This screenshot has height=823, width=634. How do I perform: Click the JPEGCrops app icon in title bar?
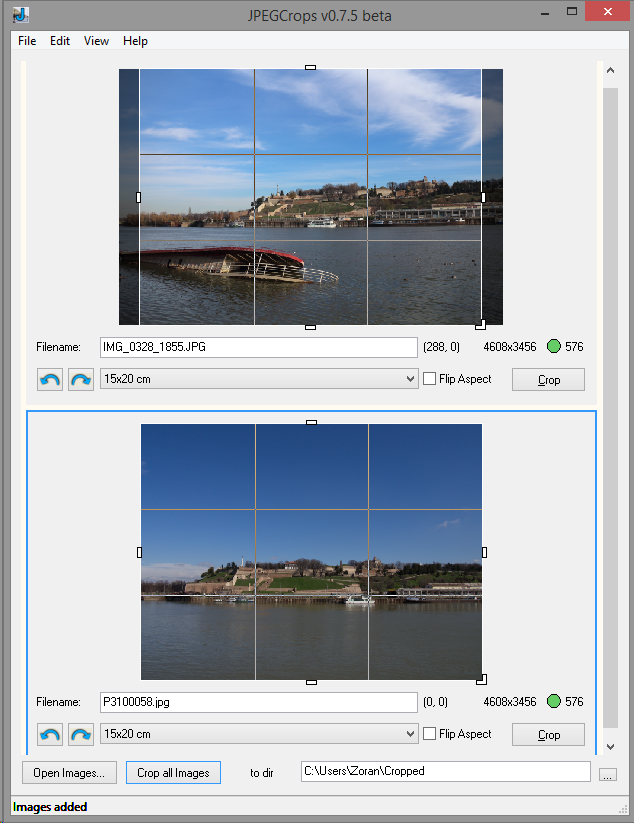point(20,15)
